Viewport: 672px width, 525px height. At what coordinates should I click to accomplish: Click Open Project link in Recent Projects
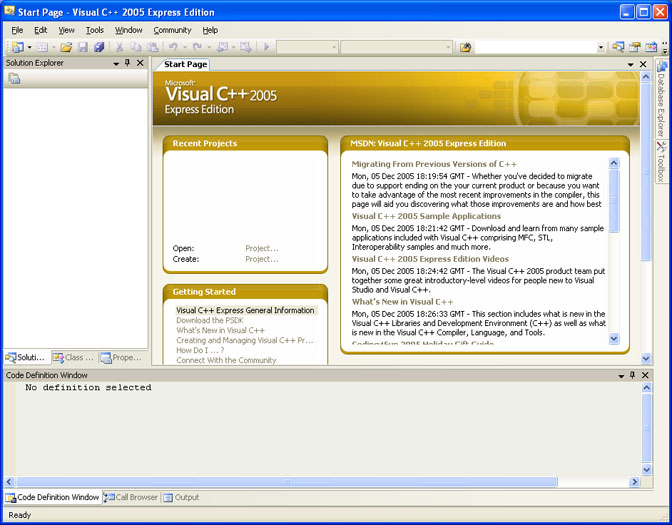tap(261, 248)
